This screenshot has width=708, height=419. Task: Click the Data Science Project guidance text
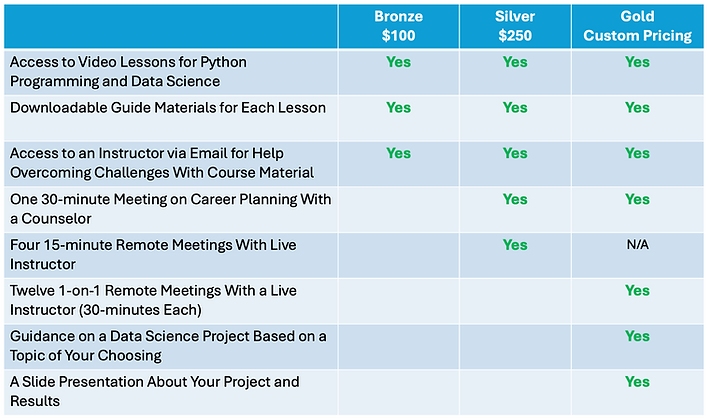tap(167, 345)
